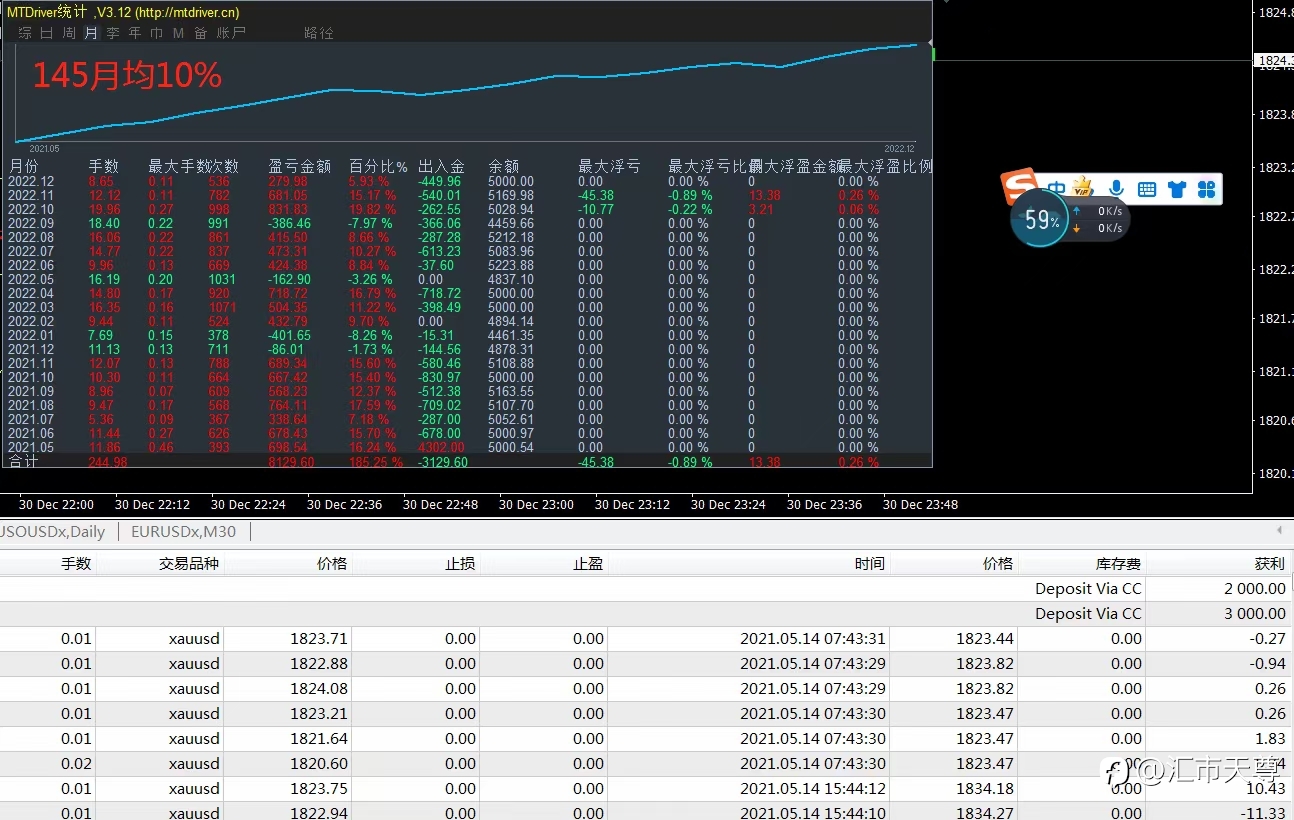The height and width of the screenshot is (820, 1294).
Task: Sort by 止盈 column header
Action: pos(588,563)
